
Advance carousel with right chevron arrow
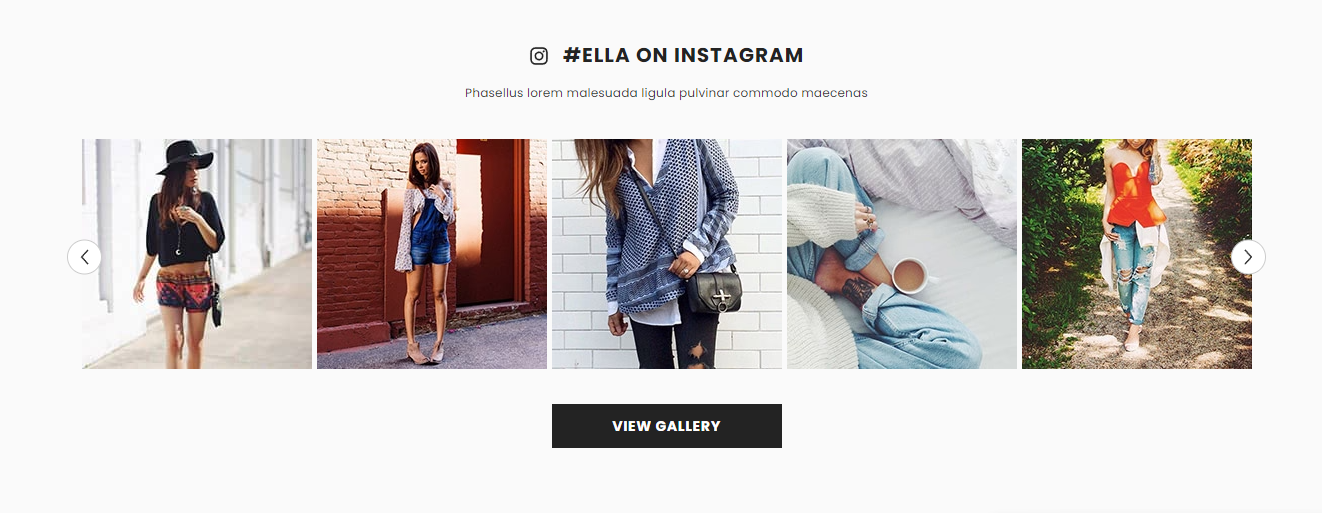[x=1248, y=257]
